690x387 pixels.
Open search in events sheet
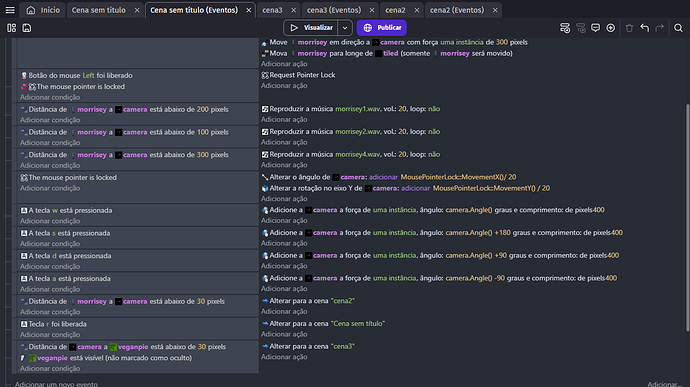(x=678, y=28)
